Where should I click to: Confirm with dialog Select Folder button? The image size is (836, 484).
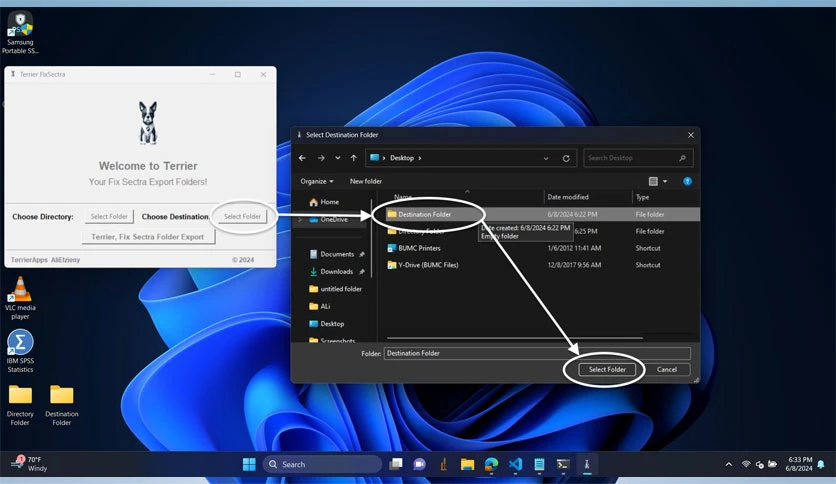607,369
